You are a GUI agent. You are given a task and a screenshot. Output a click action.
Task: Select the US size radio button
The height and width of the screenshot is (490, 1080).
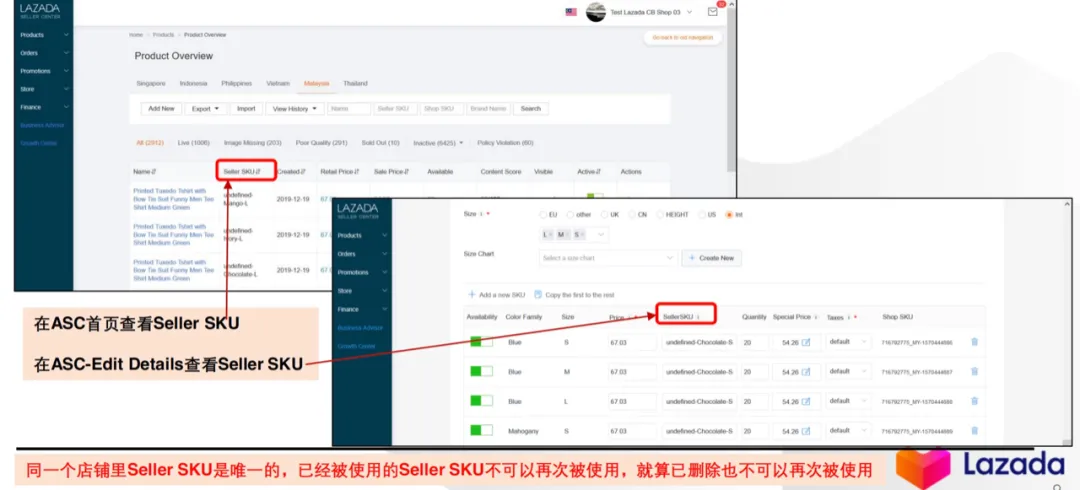701,214
